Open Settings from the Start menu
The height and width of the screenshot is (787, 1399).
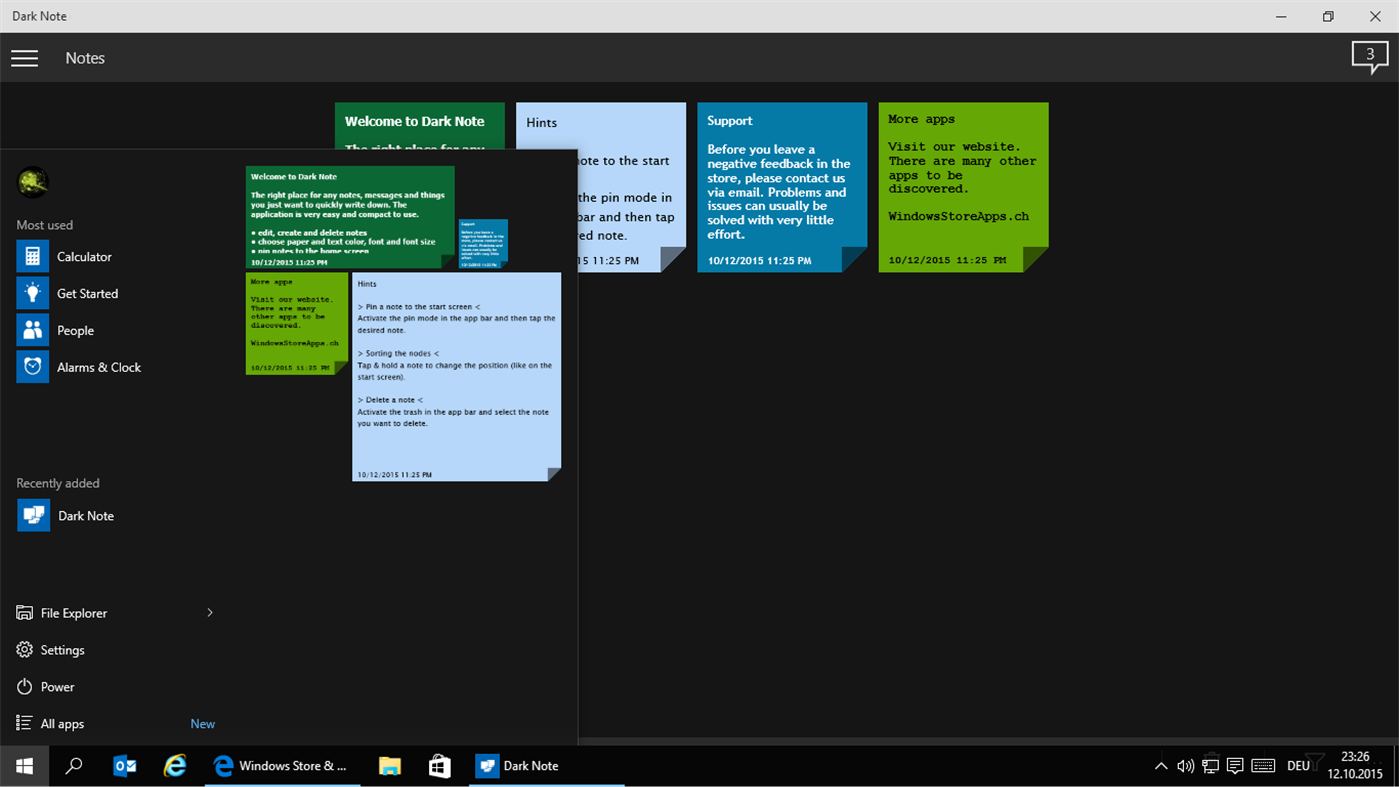(x=61, y=649)
